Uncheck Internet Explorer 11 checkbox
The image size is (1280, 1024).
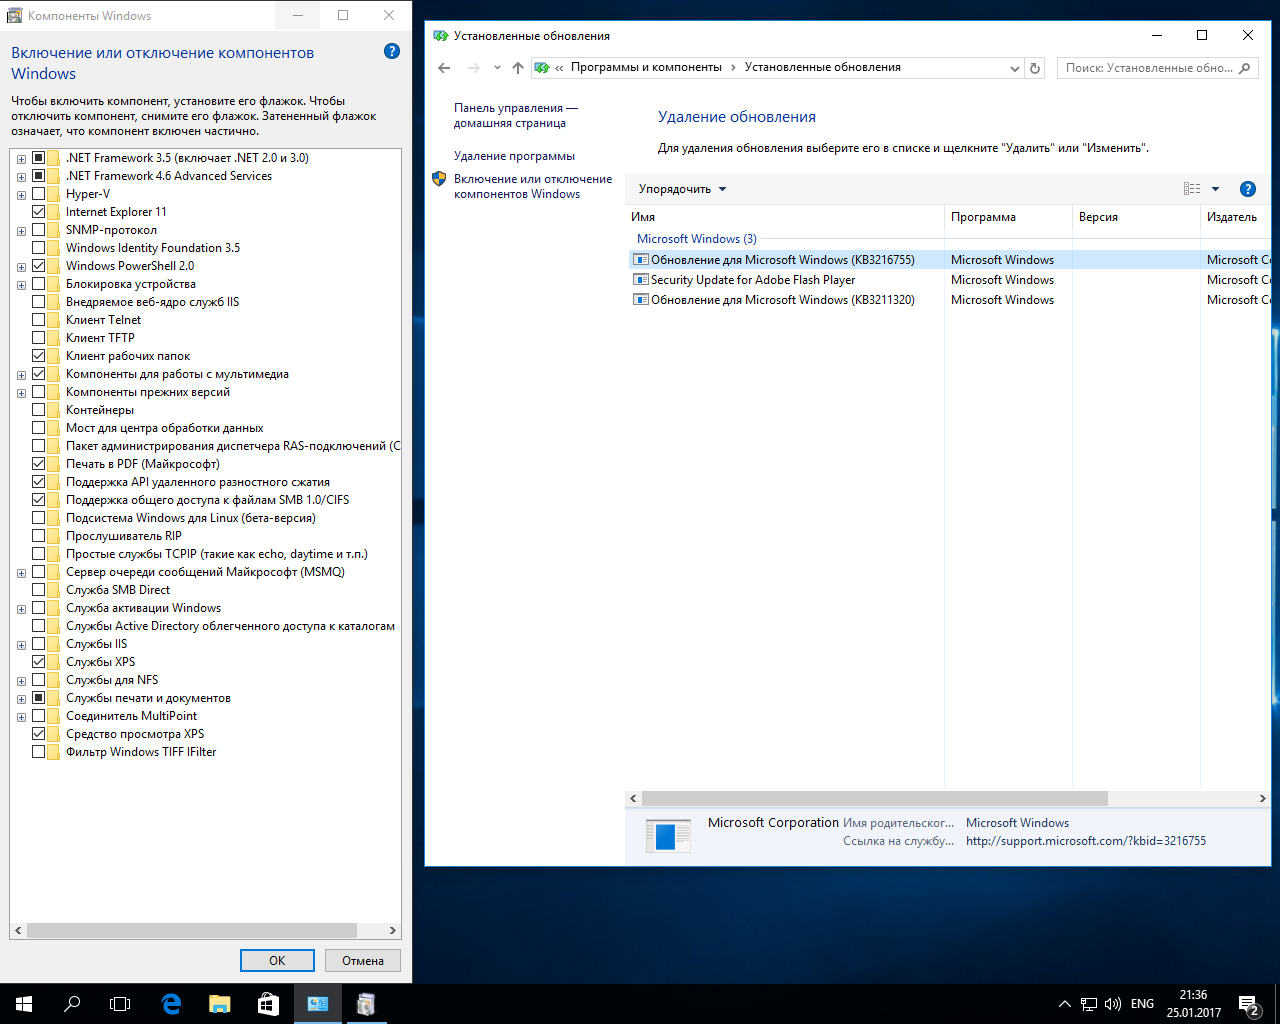tap(39, 212)
